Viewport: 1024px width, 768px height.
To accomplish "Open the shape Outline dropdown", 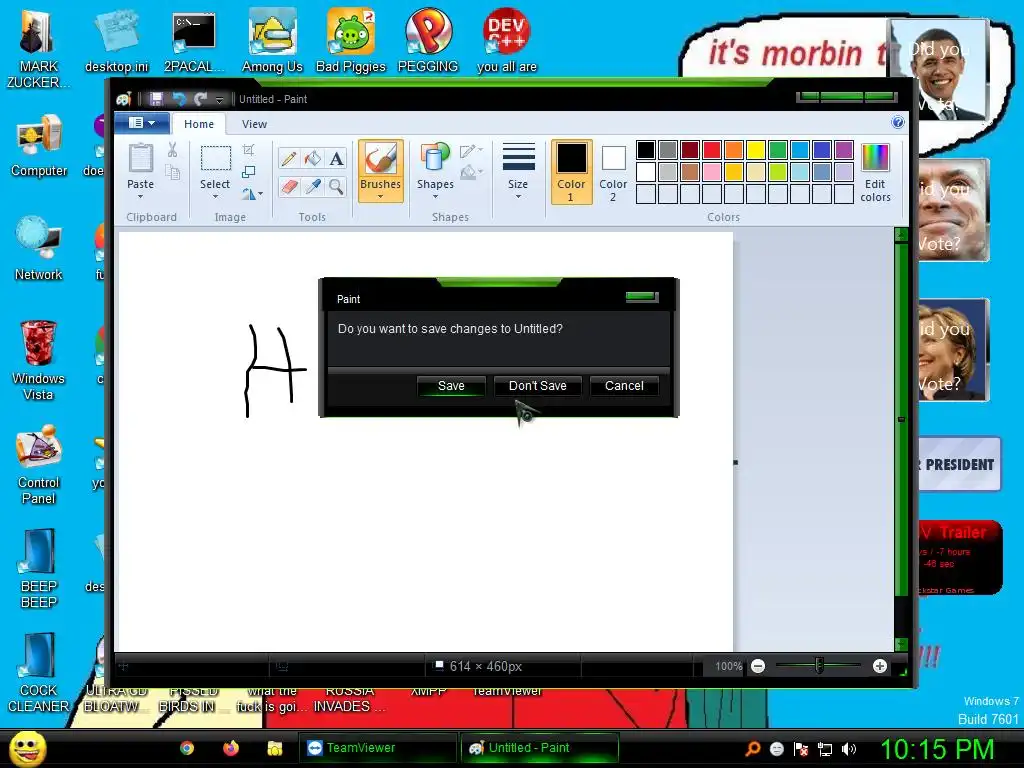I will (x=472, y=151).
